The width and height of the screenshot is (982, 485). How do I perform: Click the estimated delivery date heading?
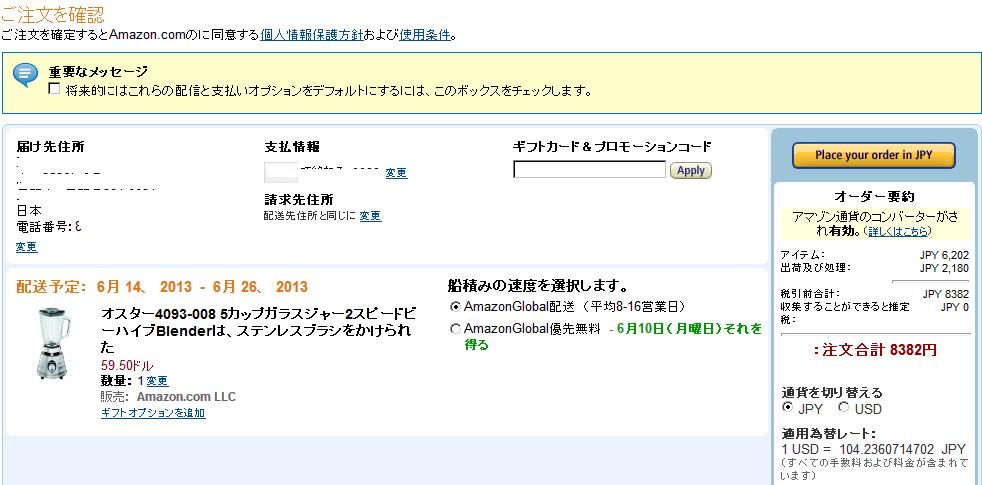pyautogui.click(x=162, y=287)
